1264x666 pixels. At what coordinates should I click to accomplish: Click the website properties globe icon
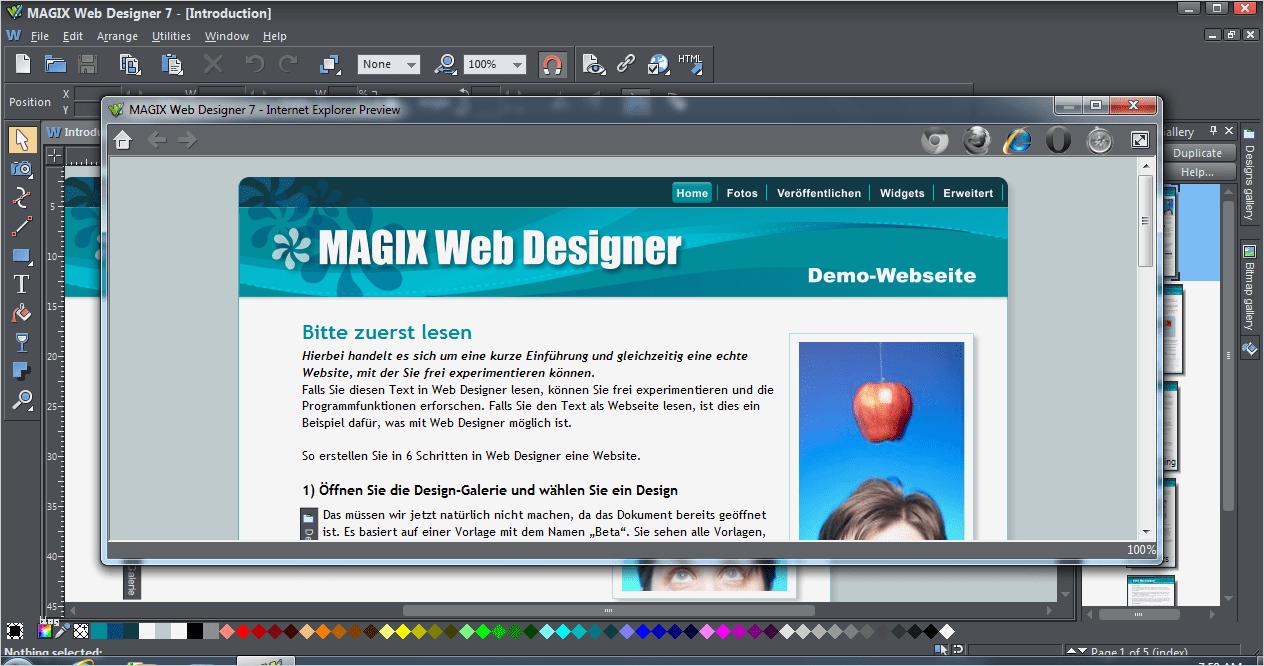click(x=658, y=64)
